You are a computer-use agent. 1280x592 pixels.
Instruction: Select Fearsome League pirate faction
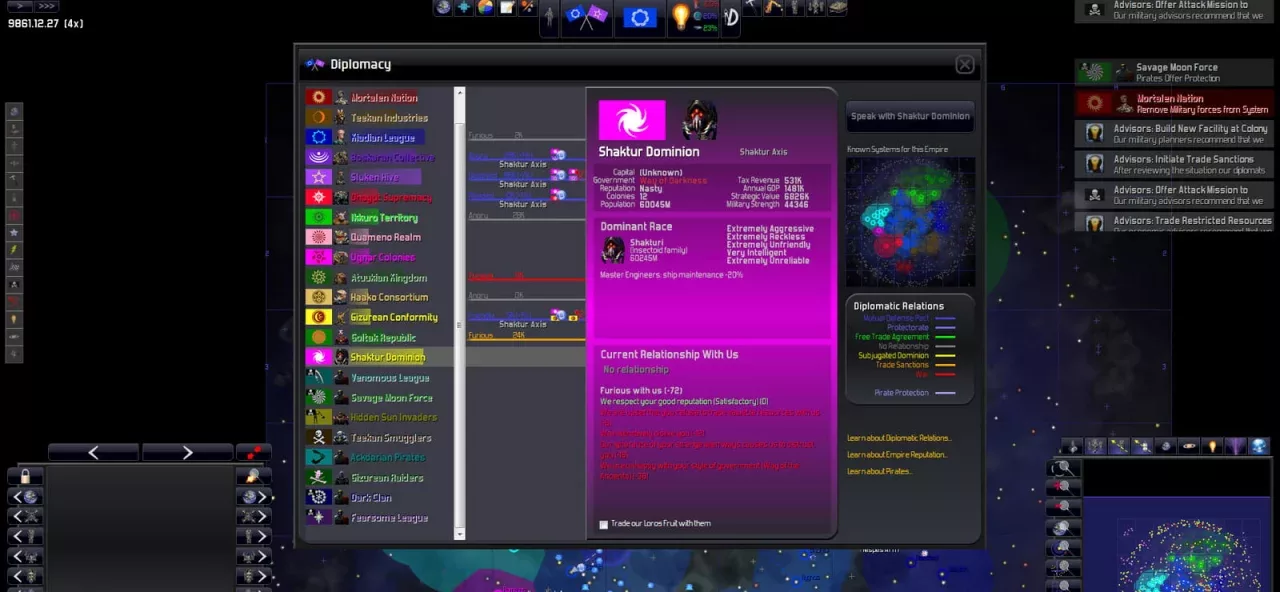click(379, 517)
